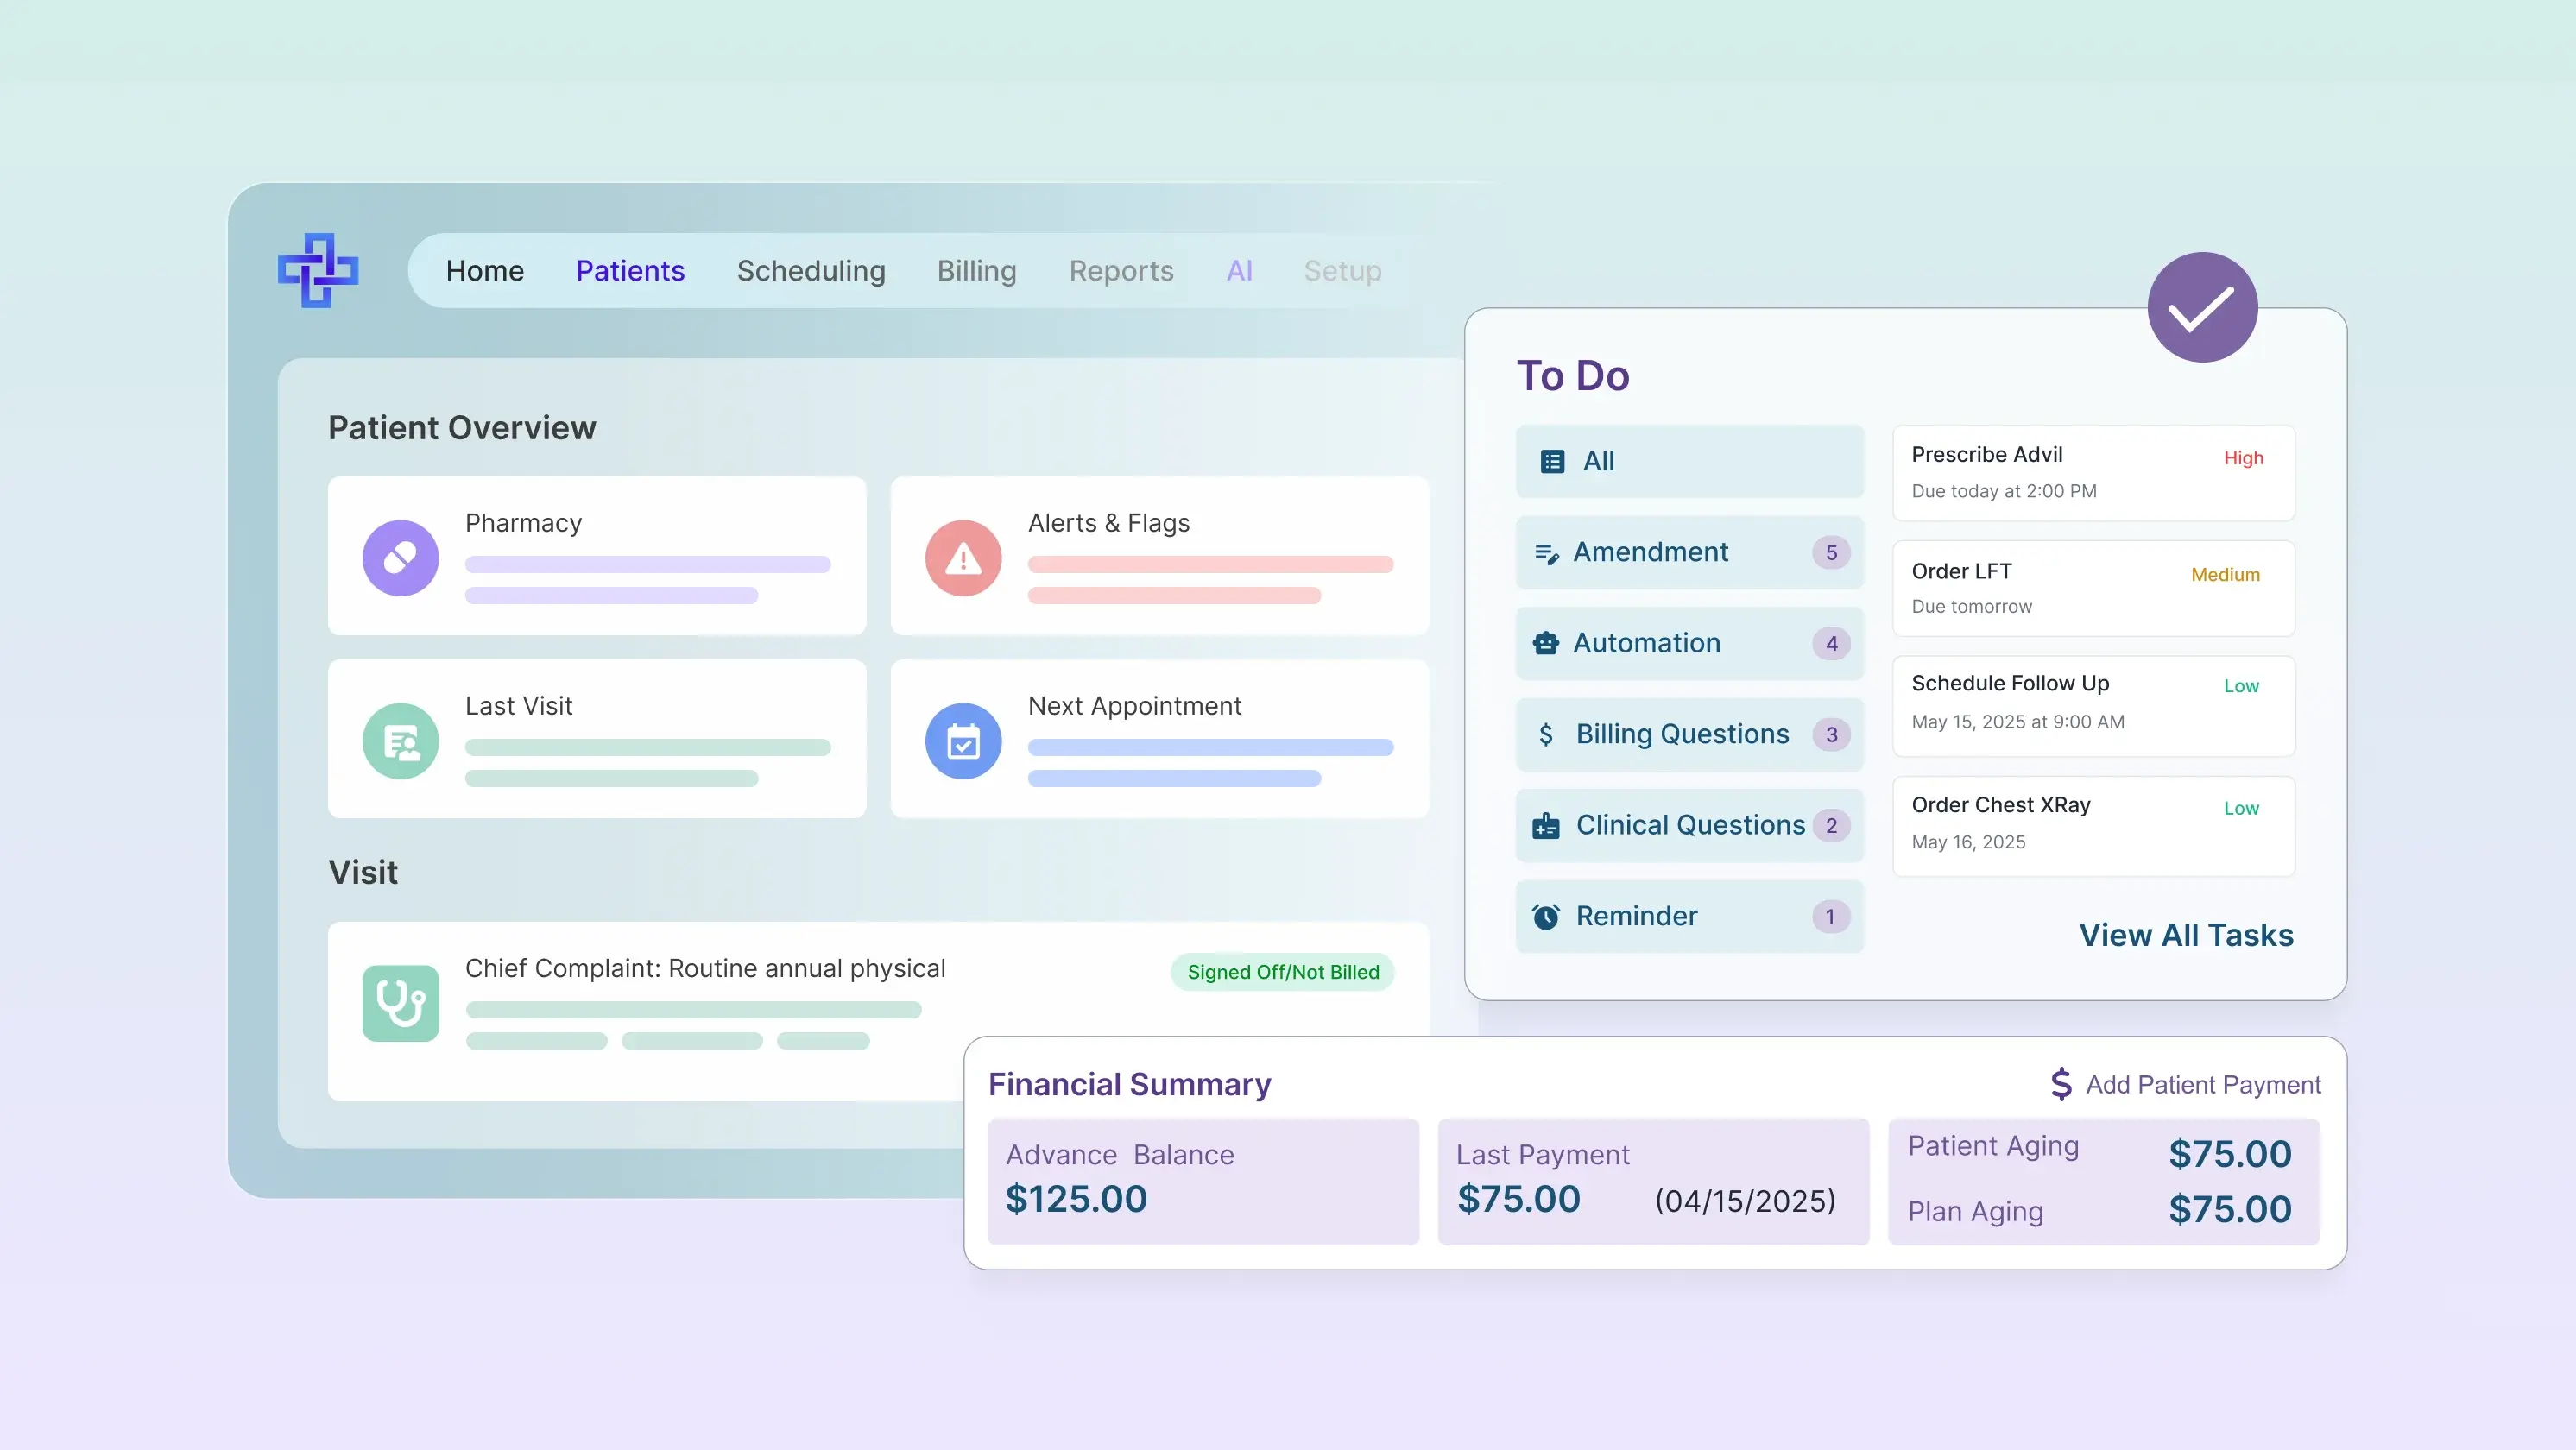The width and height of the screenshot is (2576, 1450).
Task: Click the Advance Balance card
Action: coord(1203,1181)
